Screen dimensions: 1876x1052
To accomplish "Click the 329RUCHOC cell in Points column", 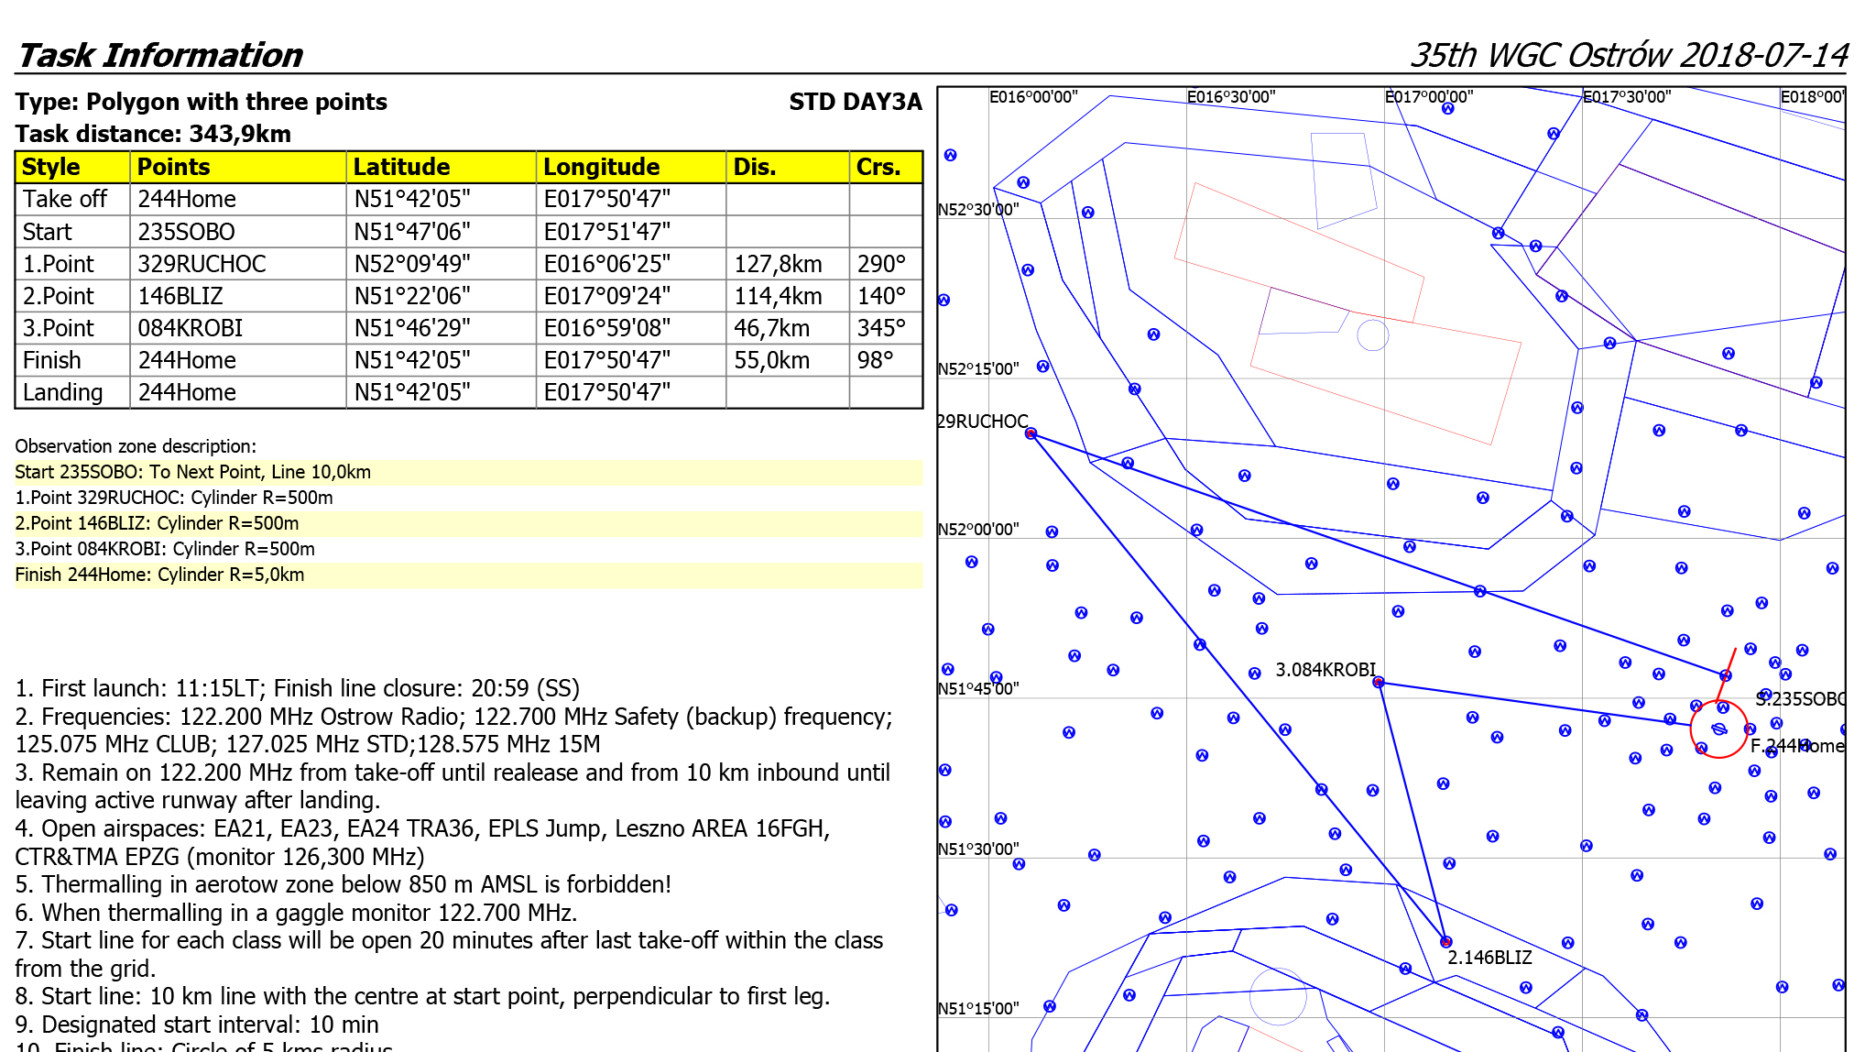I will point(201,264).
